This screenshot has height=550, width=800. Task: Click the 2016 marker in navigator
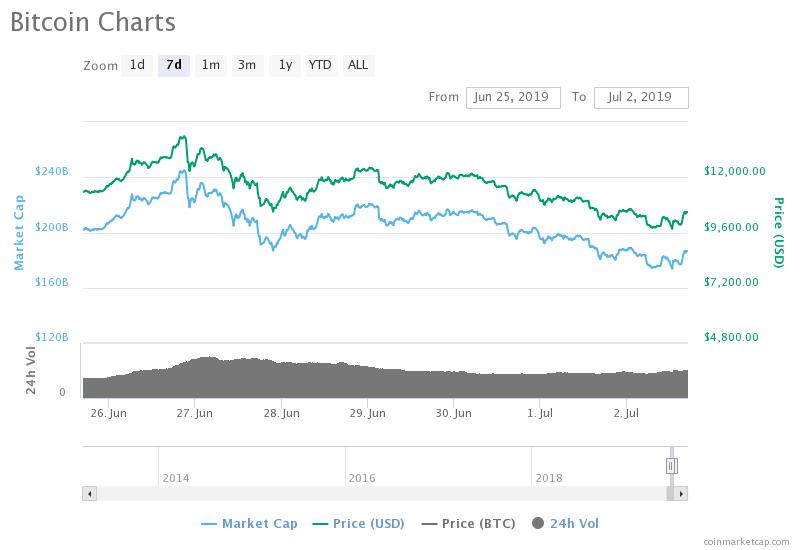click(362, 479)
